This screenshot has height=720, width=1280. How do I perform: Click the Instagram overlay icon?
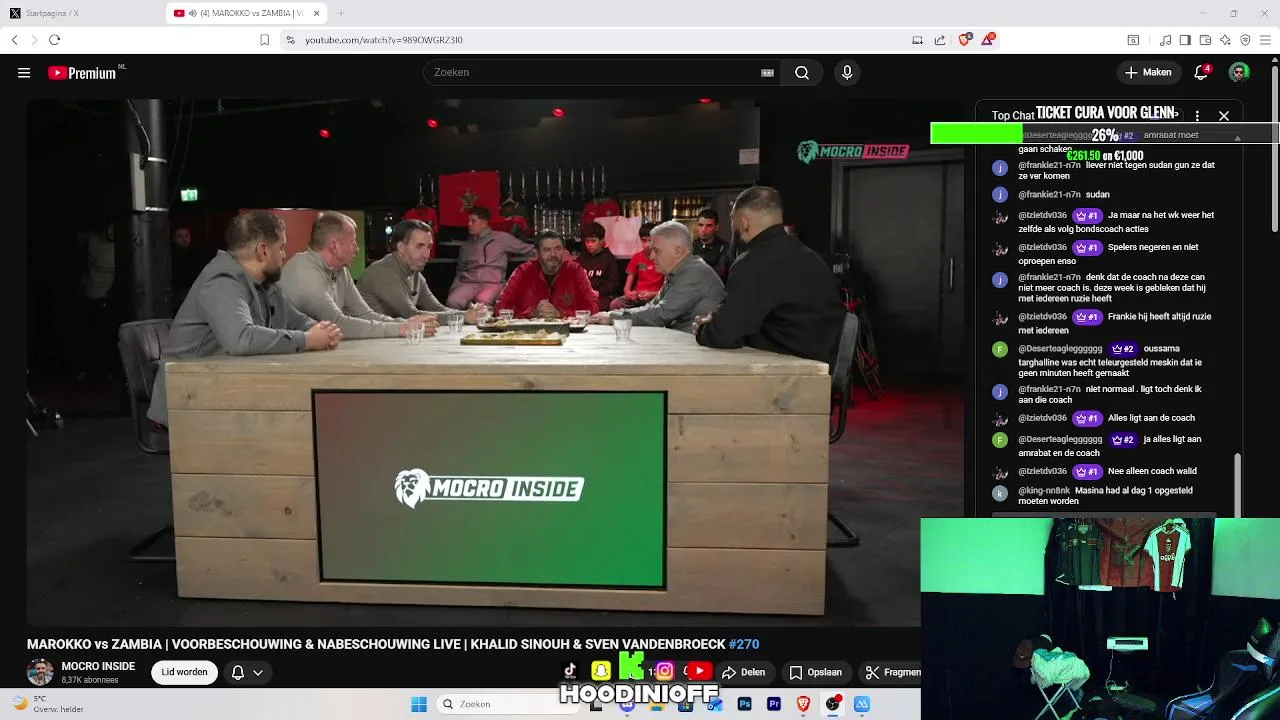tap(664, 671)
